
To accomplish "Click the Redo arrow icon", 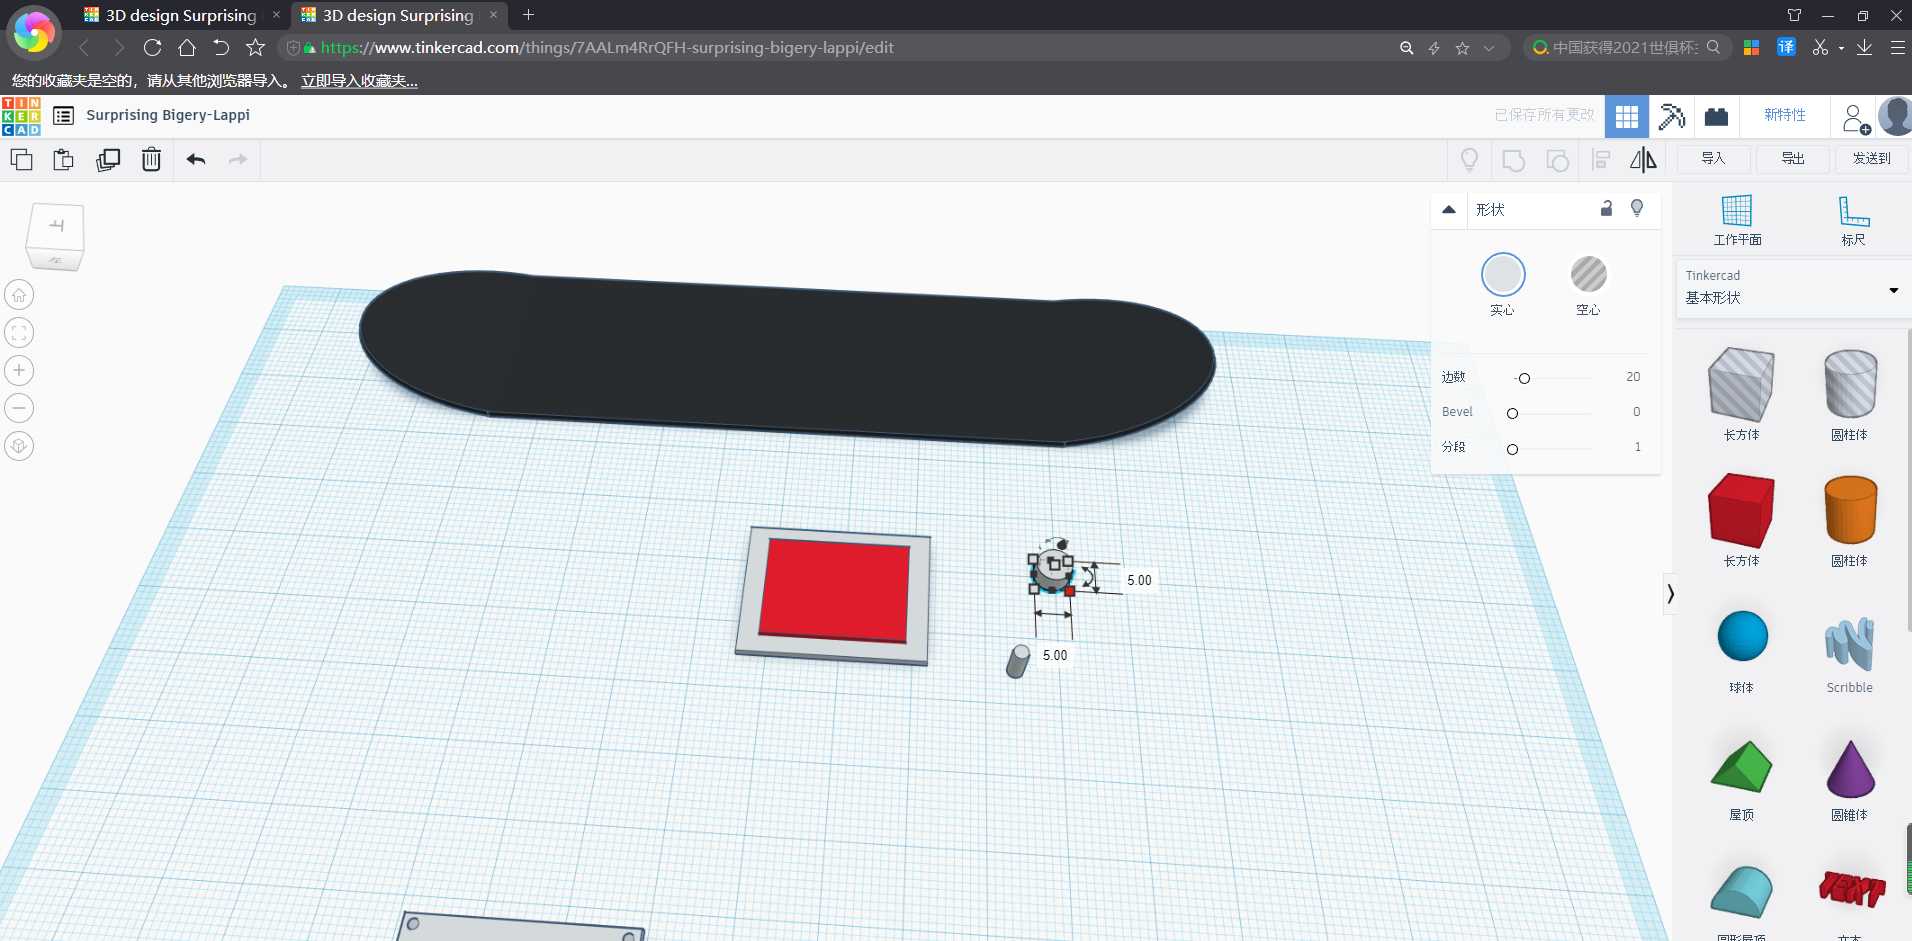I will tap(238, 159).
